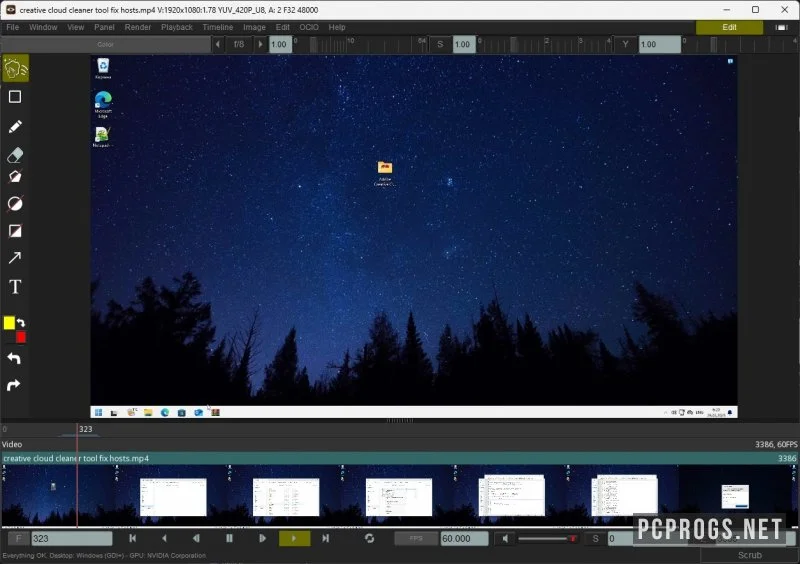Click the yellow pen color swatch

(x=9, y=323)
